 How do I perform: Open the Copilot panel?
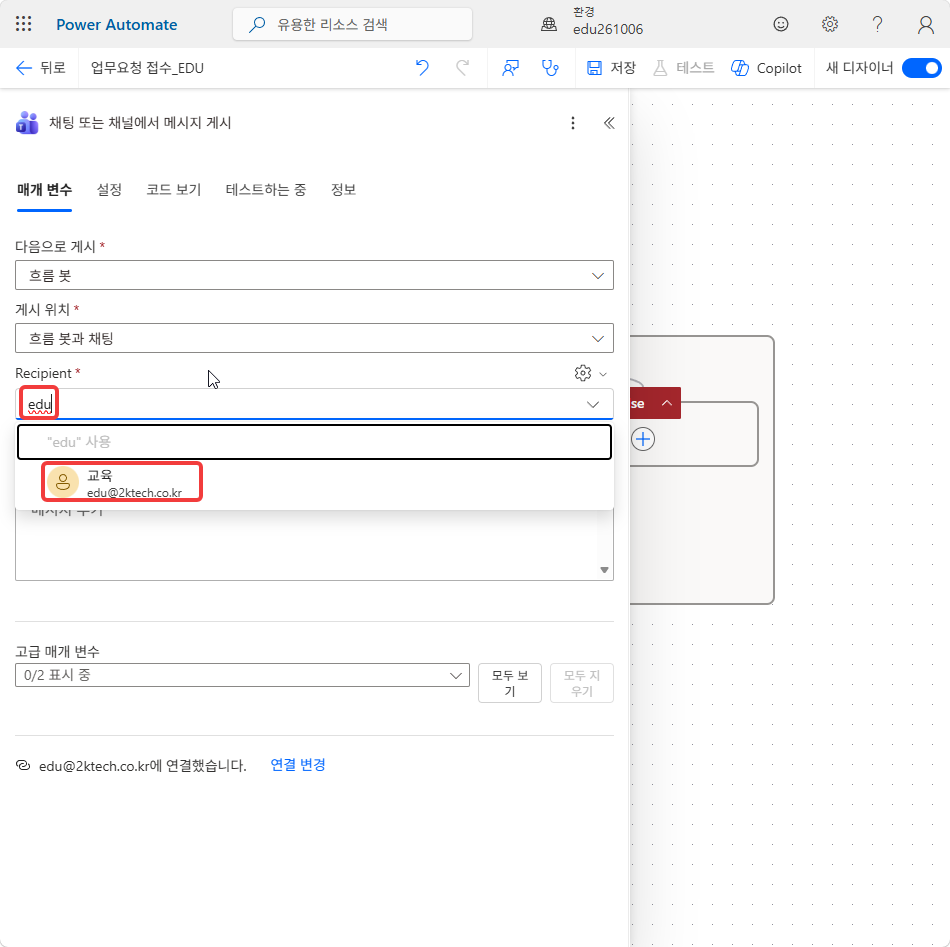click(766, 68)
